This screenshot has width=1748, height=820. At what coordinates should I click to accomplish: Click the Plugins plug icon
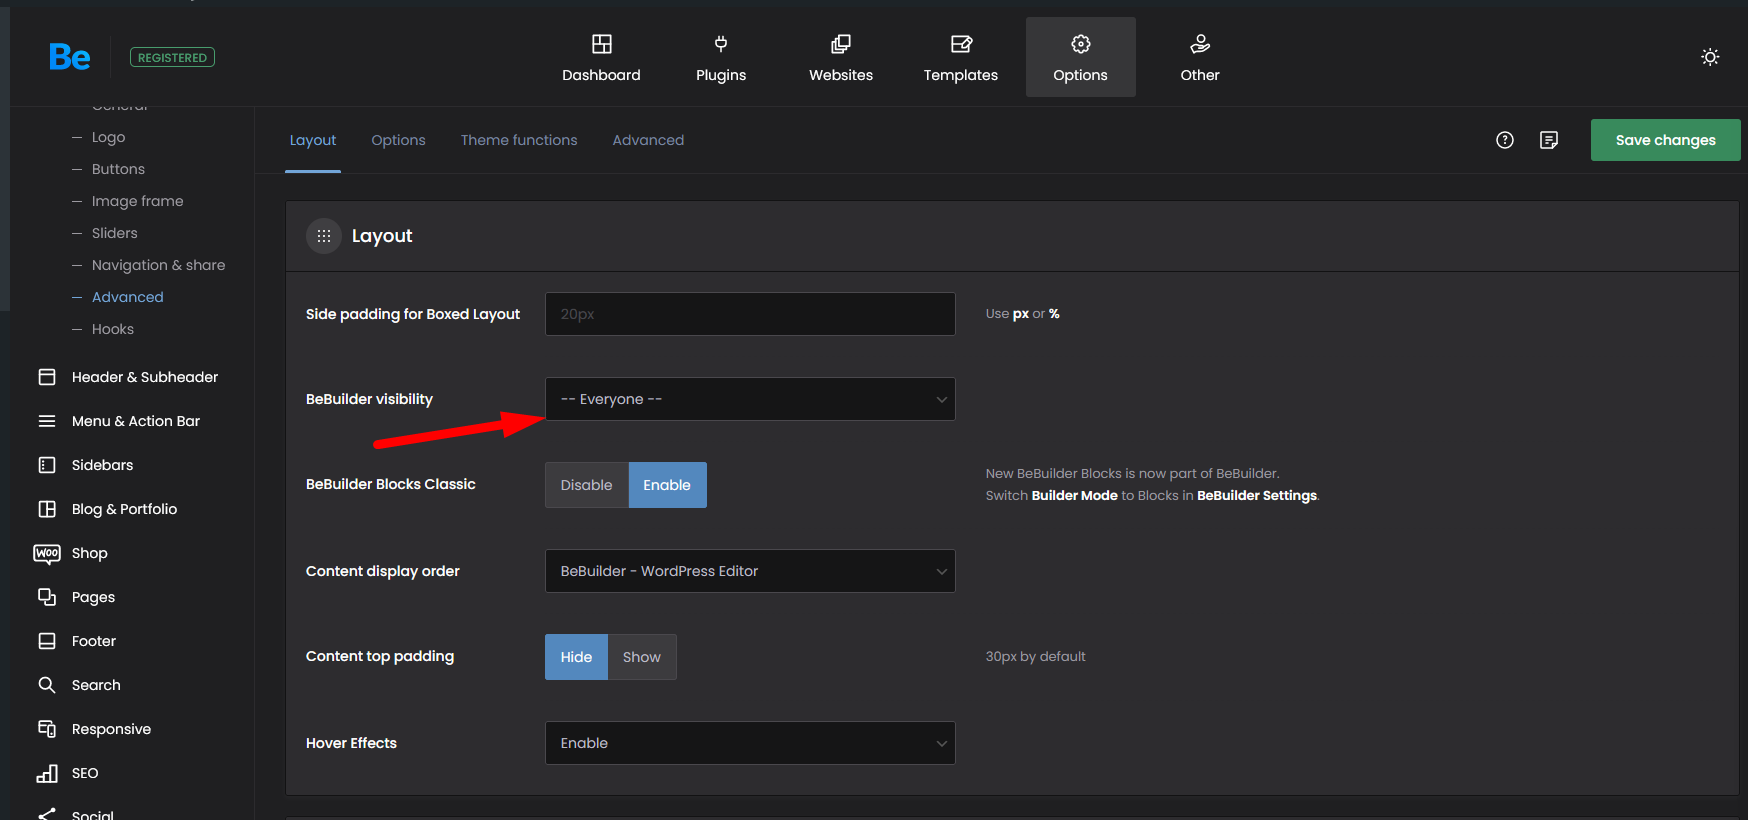click(x=721, y=44)
